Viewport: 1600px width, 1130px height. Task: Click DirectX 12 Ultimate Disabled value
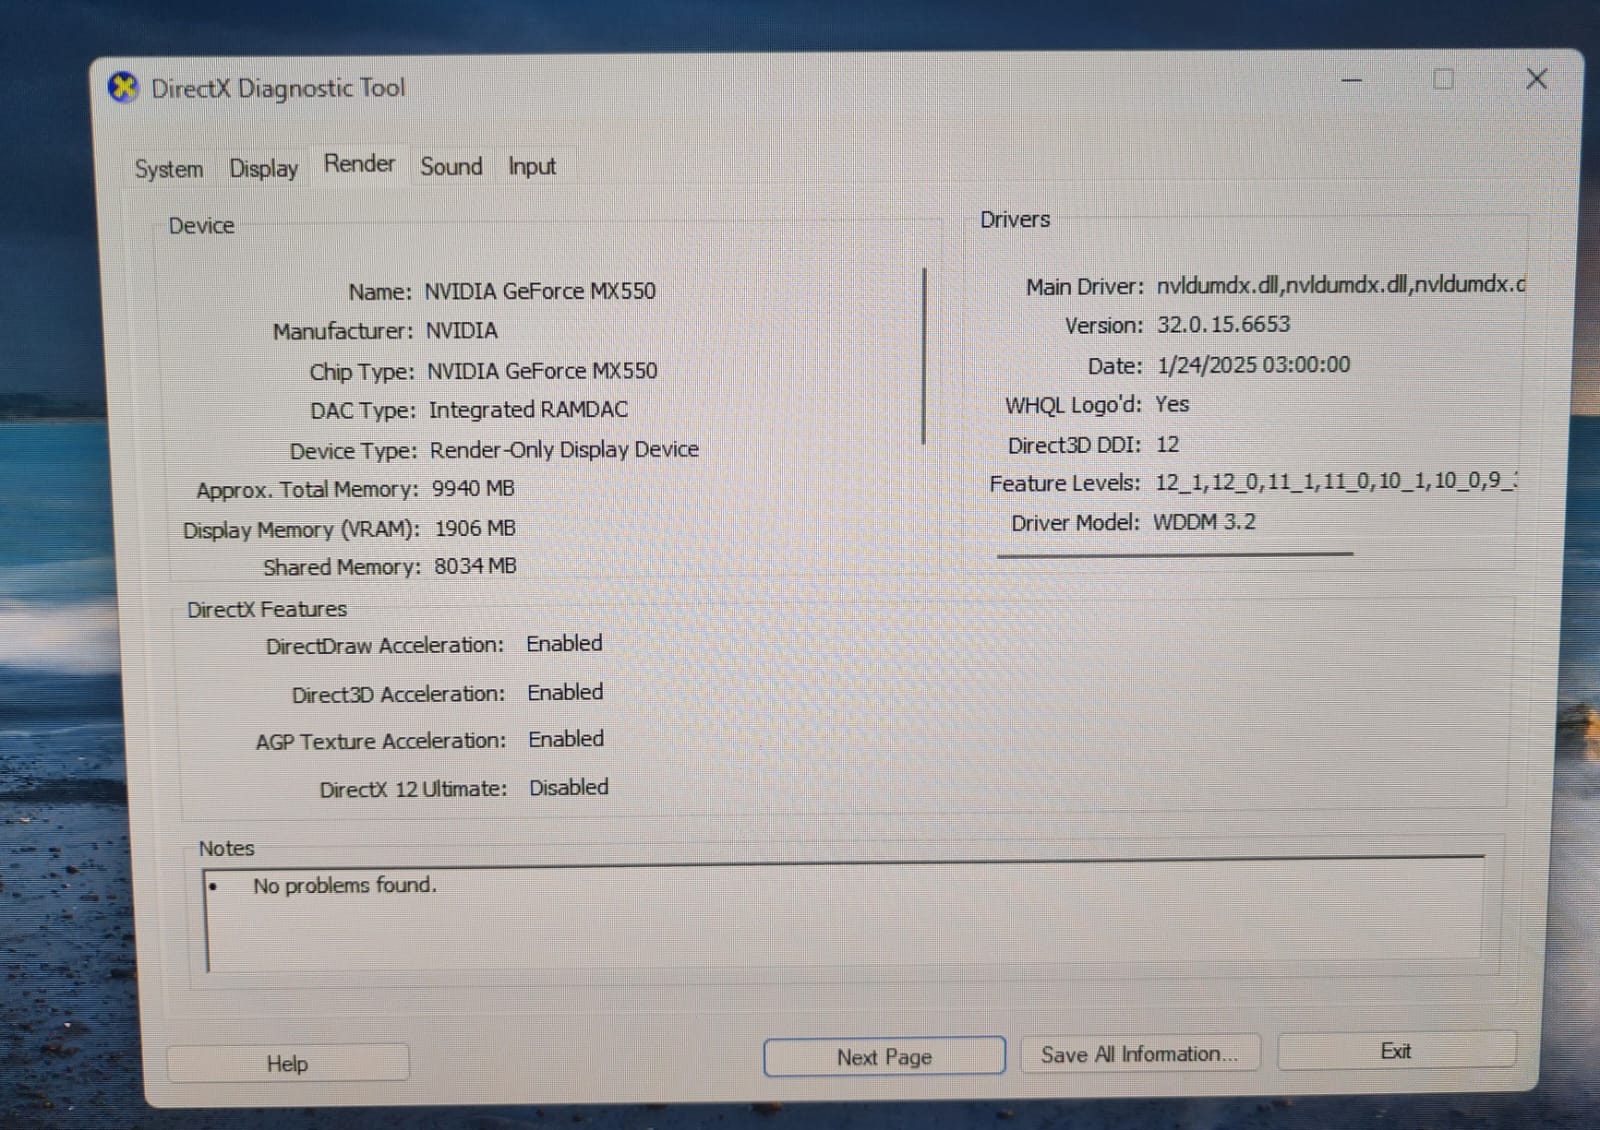tap(568, 787)
